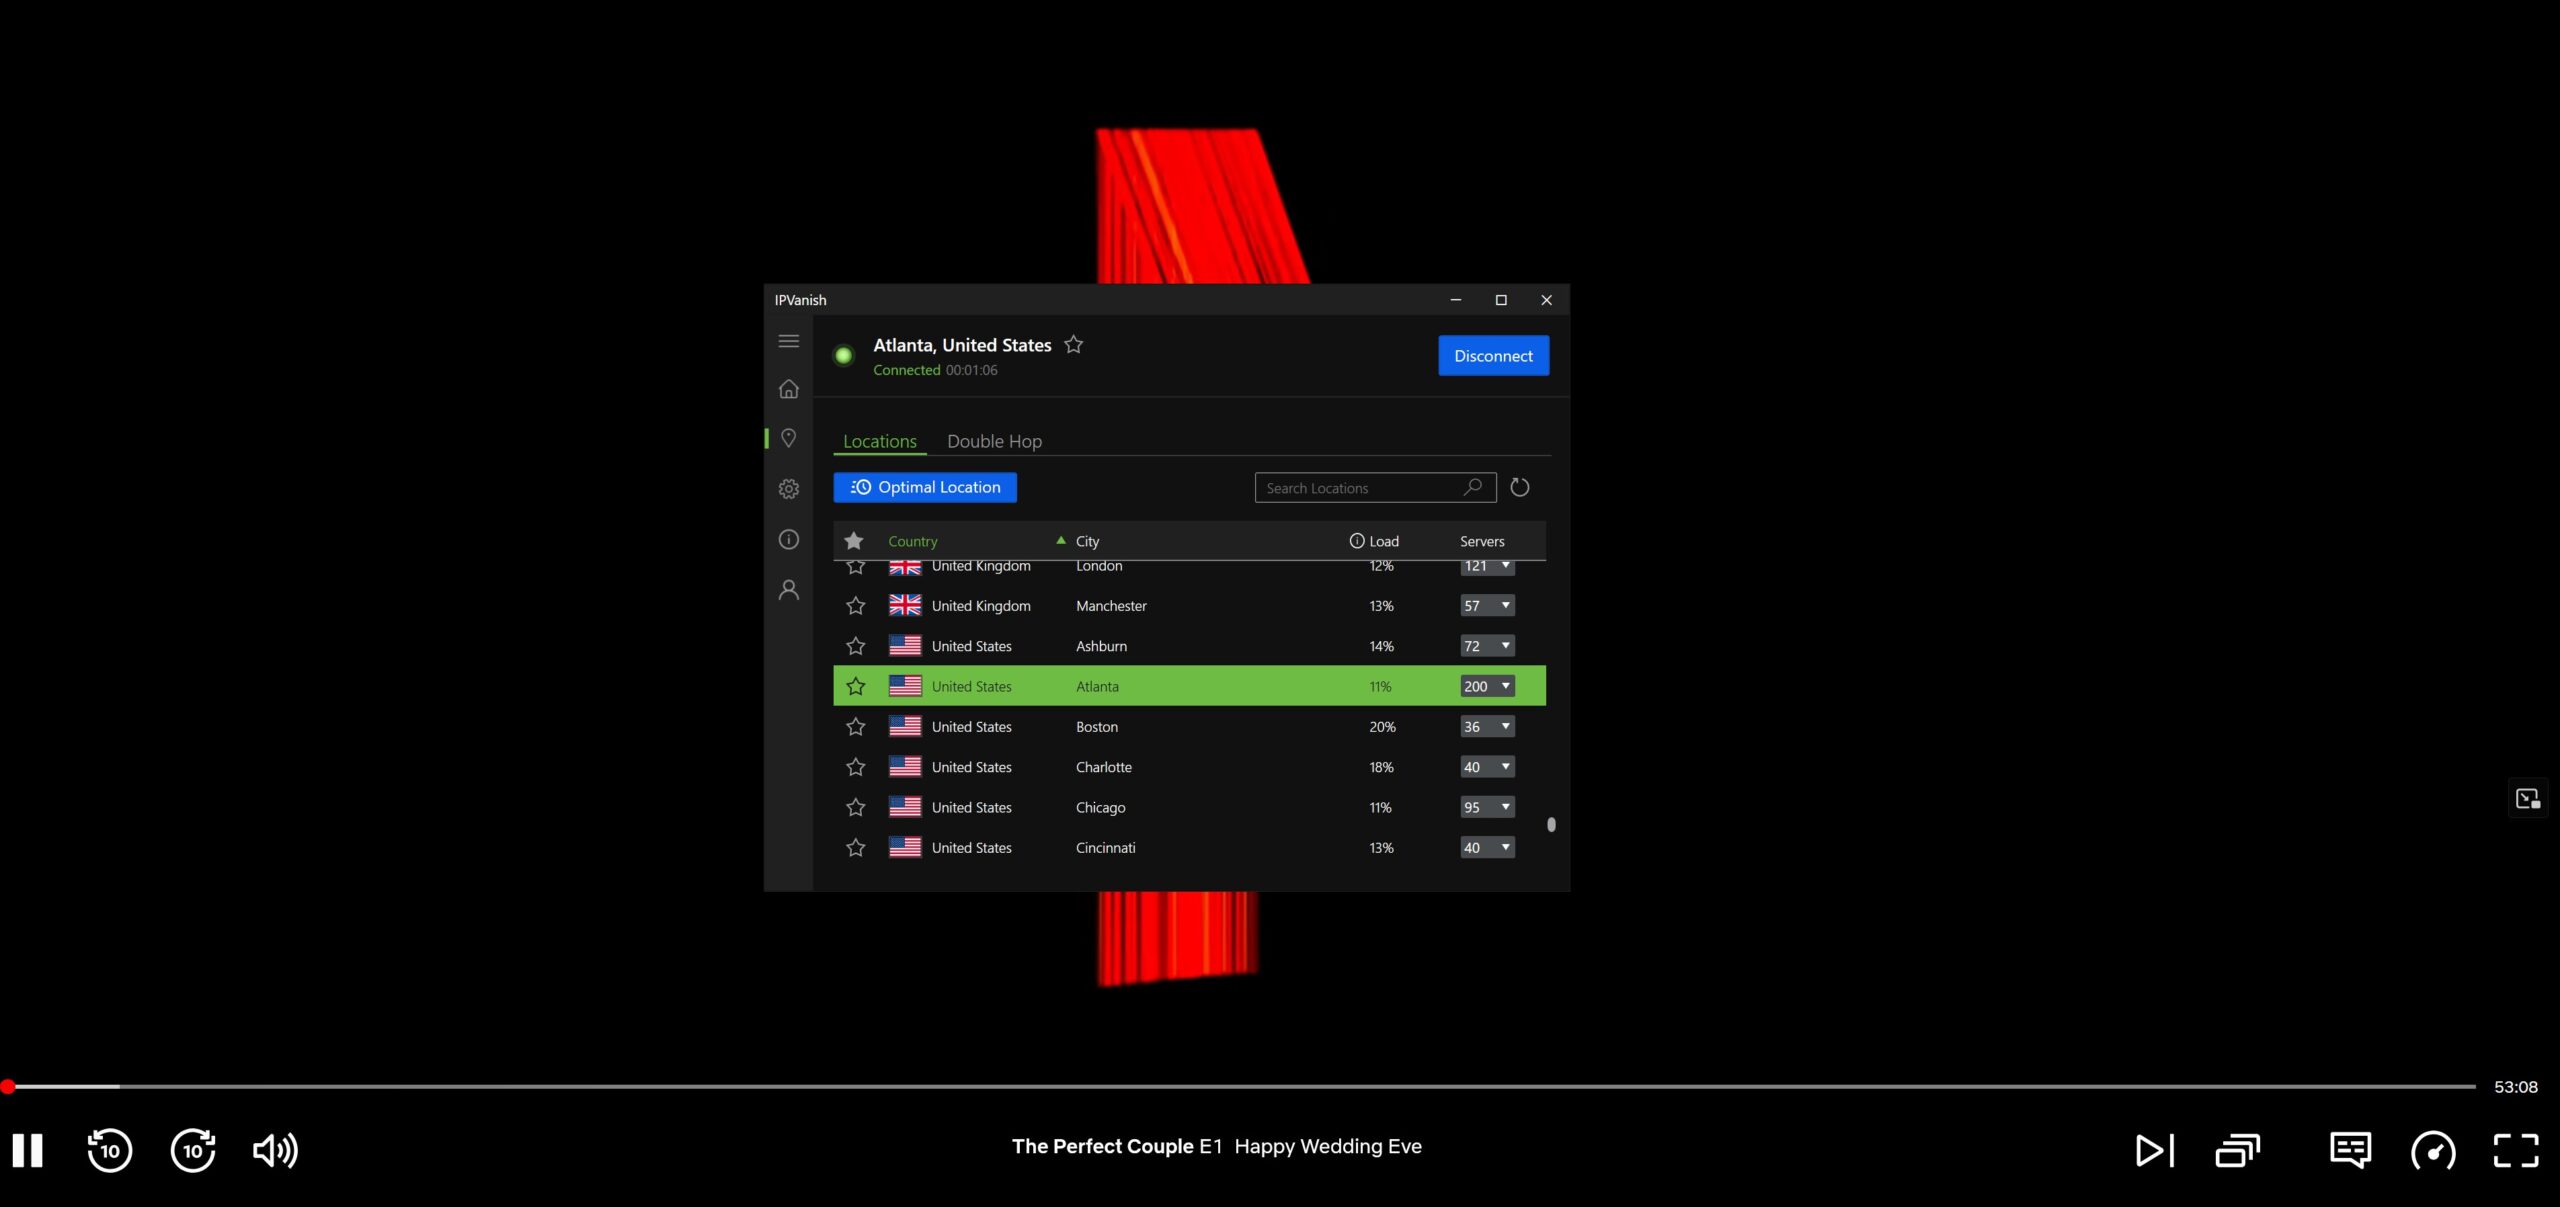Click the Load info icon in header
Screen dimensions: 2560x1207
1356,541
